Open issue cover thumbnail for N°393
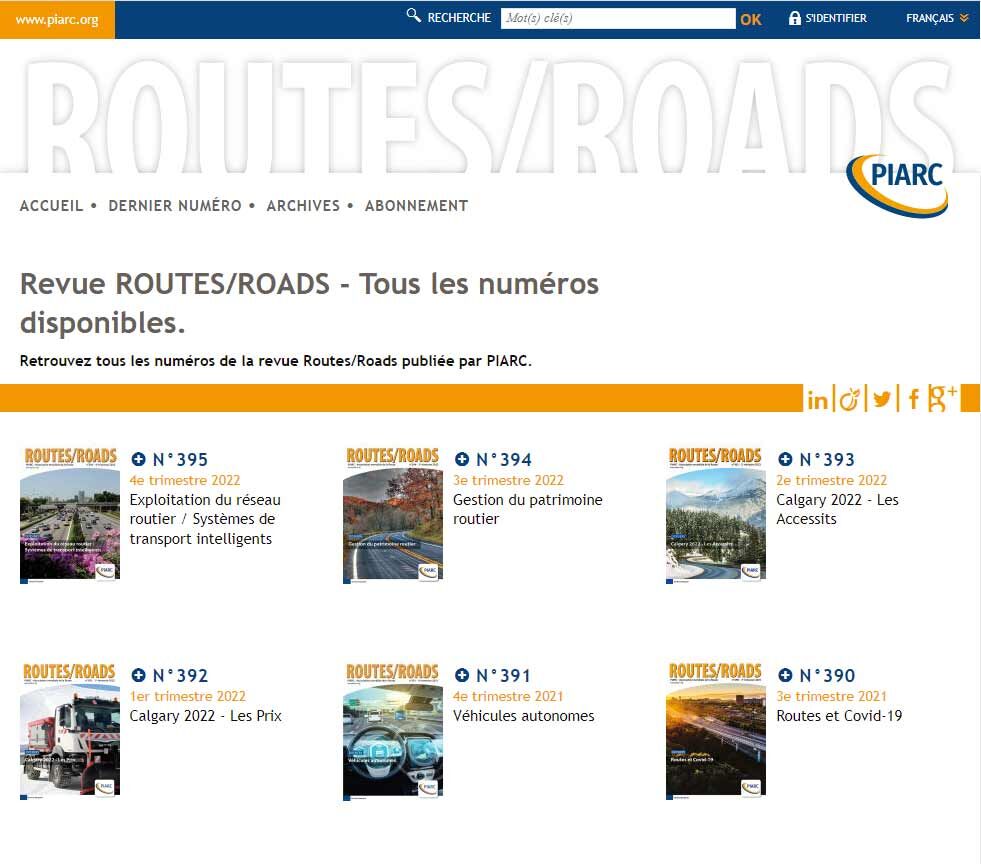This screenshot has height=864, width=981. (716, 515)
